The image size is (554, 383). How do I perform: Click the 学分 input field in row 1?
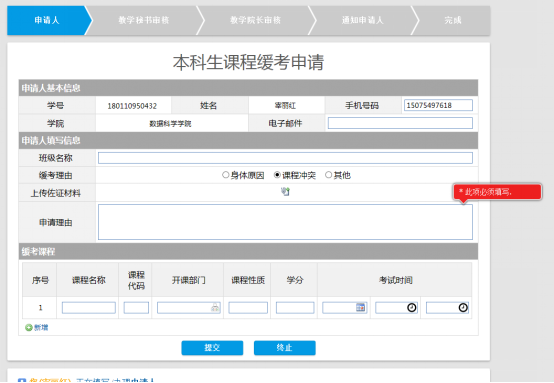(295, 307)
